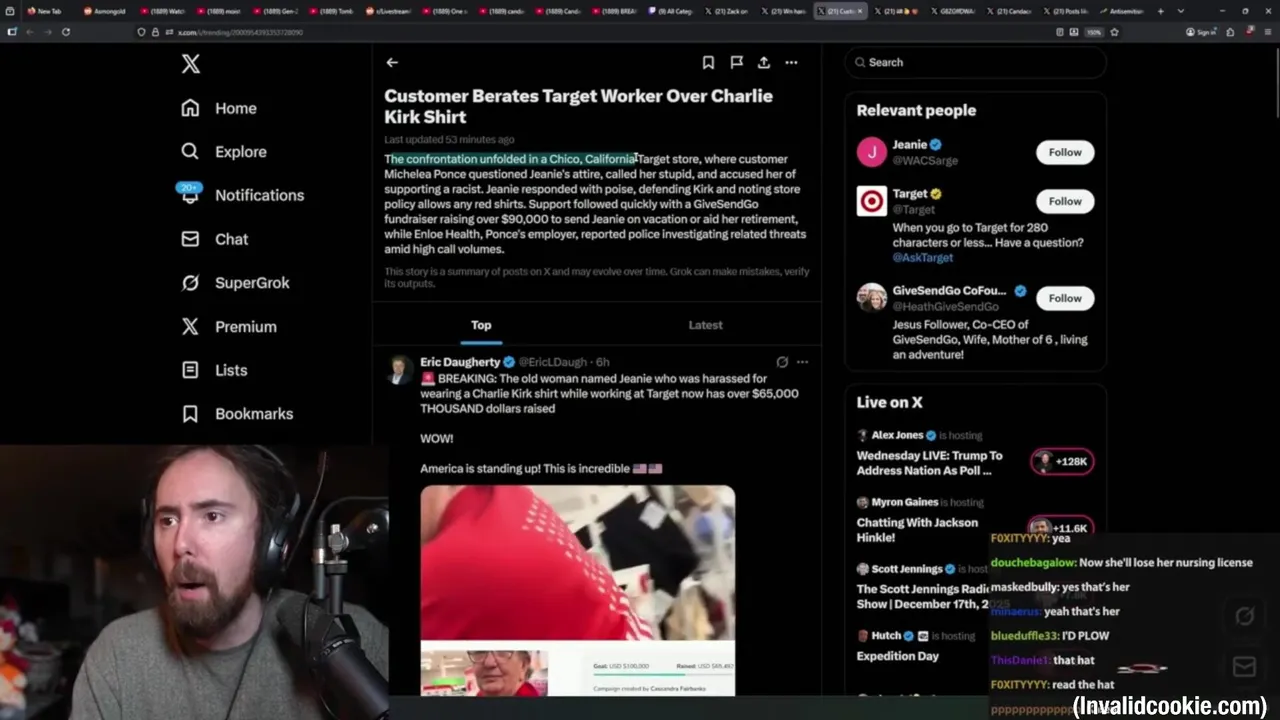The width and height of the screenshot is (1280, 720).
Task: Switch to the Antisemitism browser tab
Action: tap(1123, 11)
